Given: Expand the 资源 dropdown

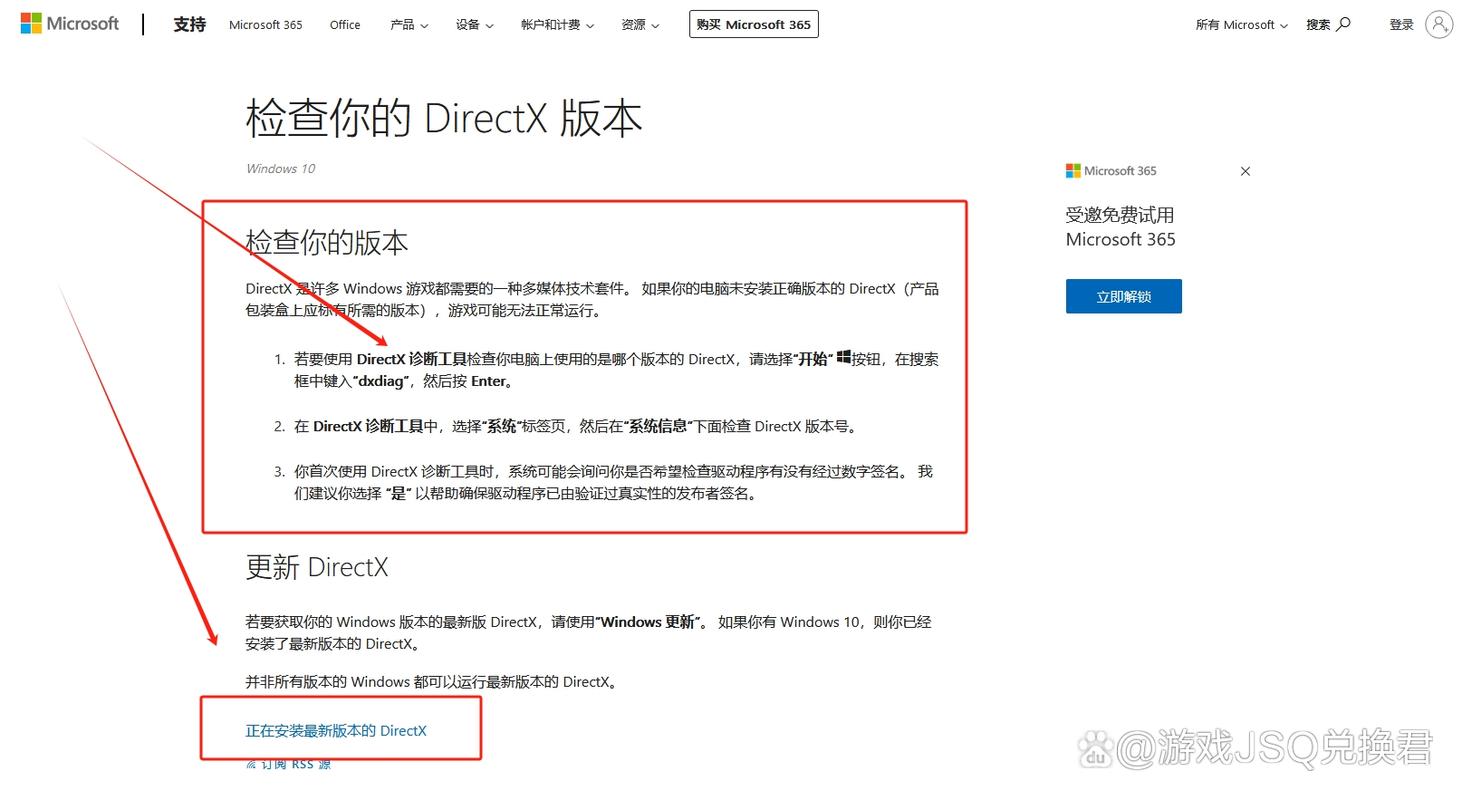Looking at the screenshot, I should pos(640,25).
